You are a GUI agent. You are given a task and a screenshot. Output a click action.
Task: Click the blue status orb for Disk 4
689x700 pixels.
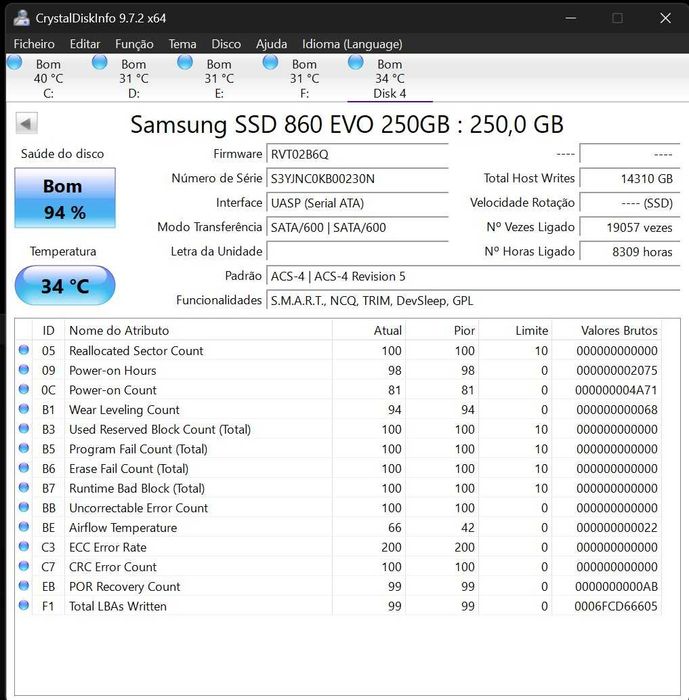pos(355,62)
